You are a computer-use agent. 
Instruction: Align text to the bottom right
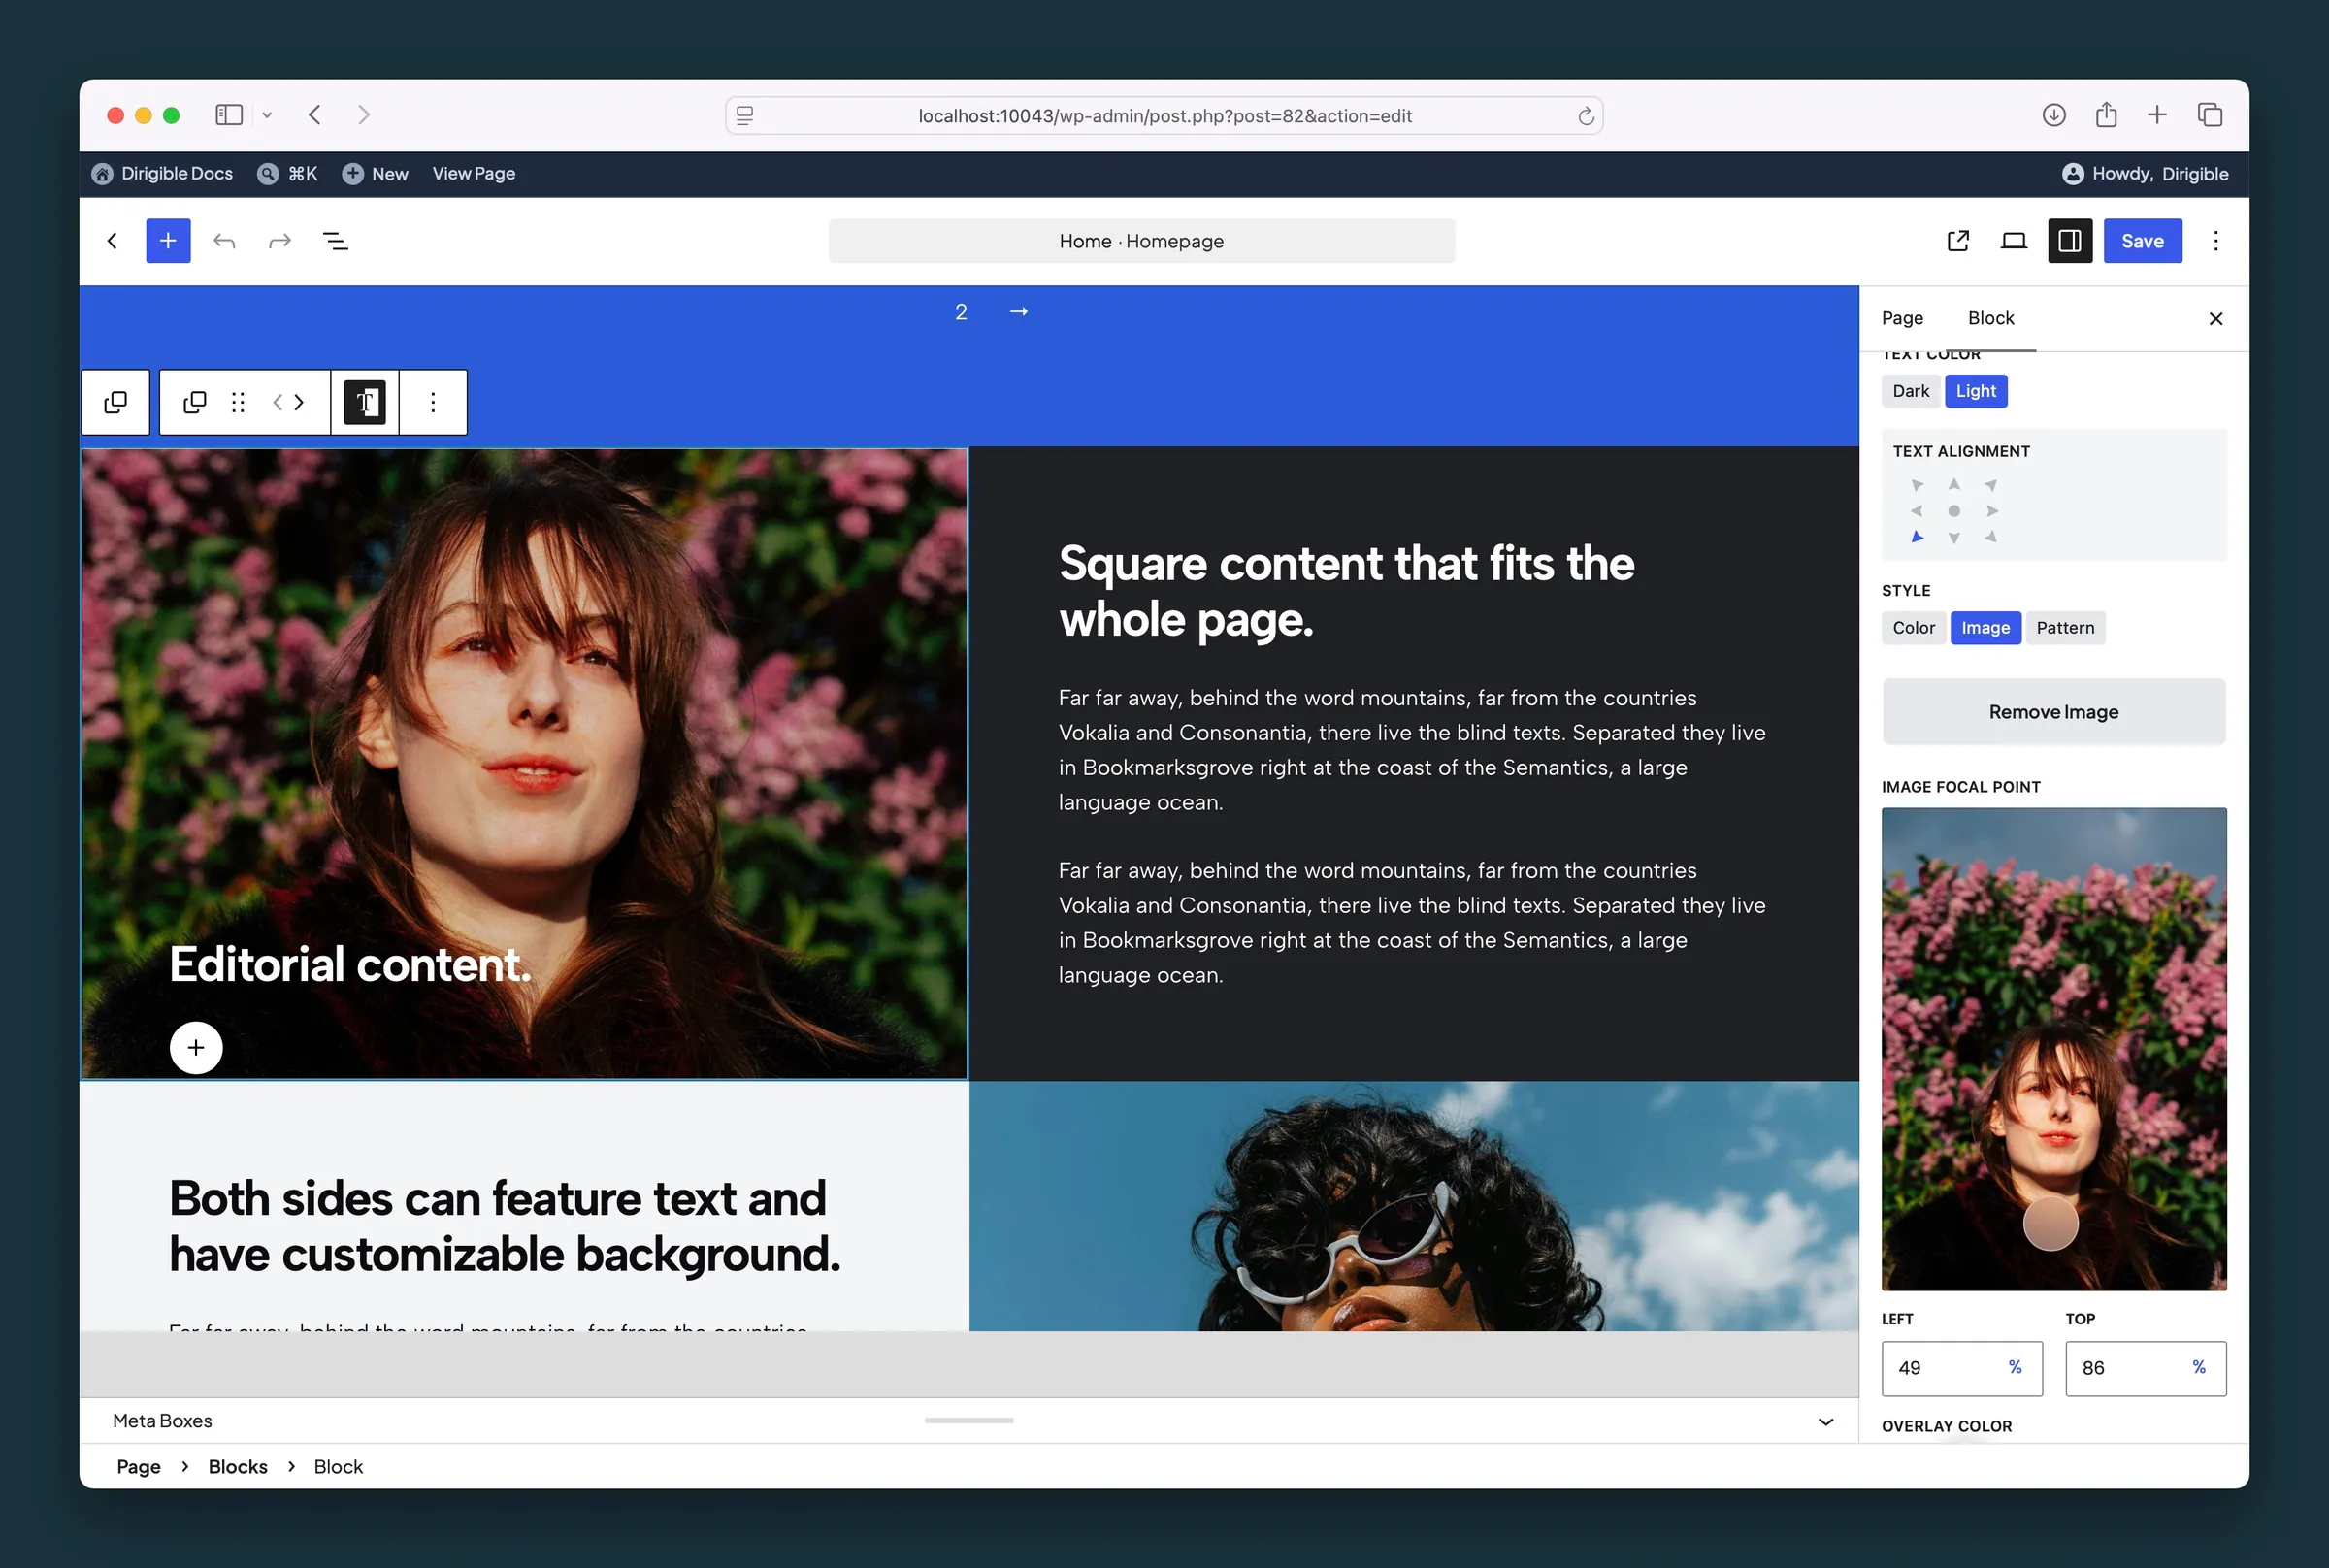1991,537
